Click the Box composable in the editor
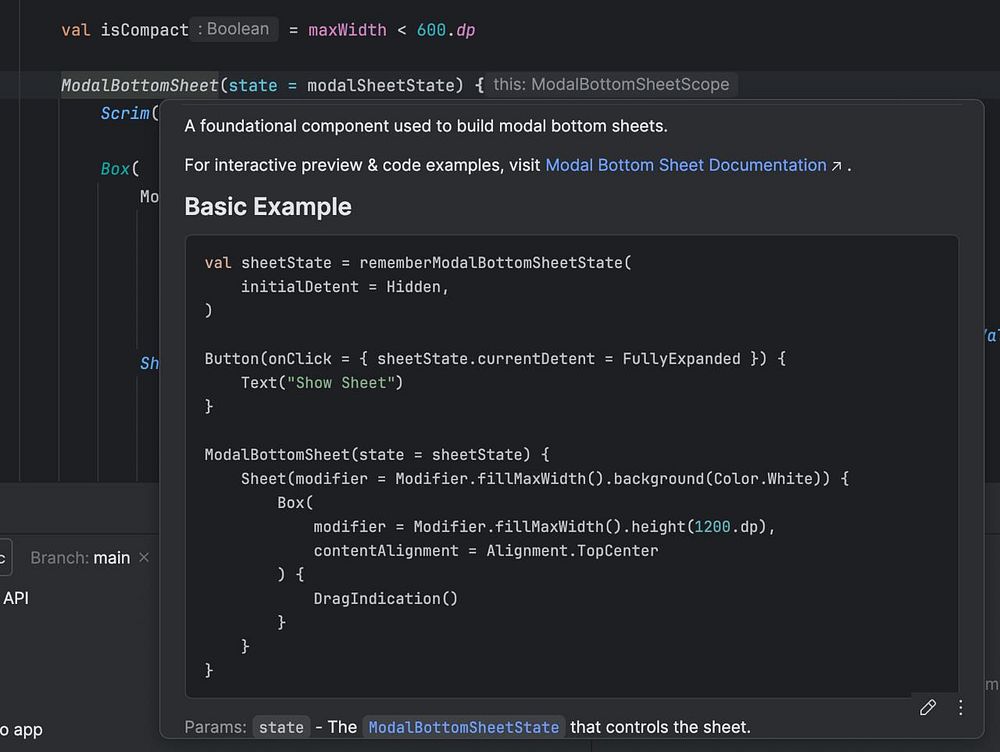Screen dimensions: 1000x752 click(116, 169)
